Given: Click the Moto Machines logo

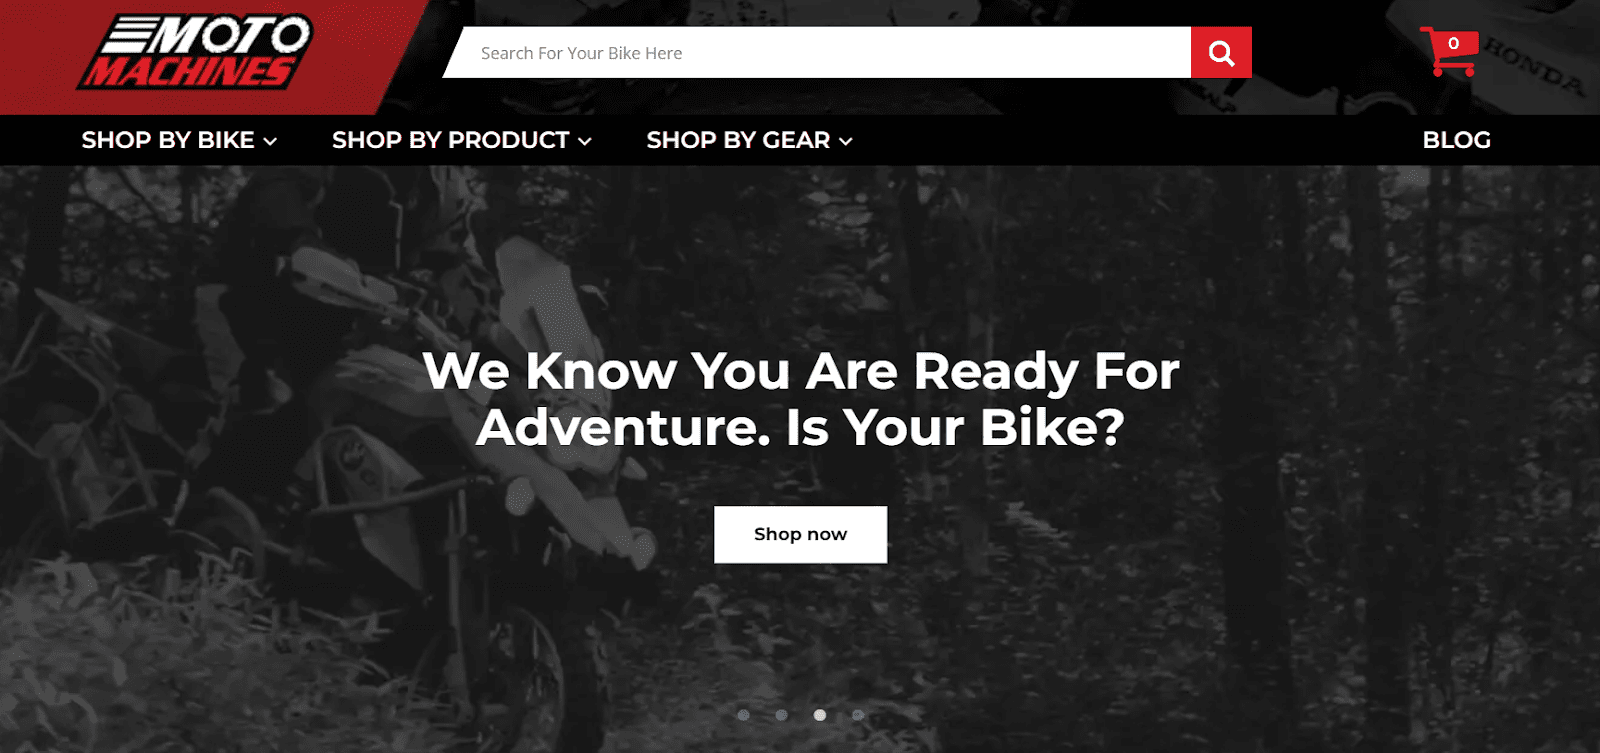Looking at the screenshot, I should tap(196, 52).
